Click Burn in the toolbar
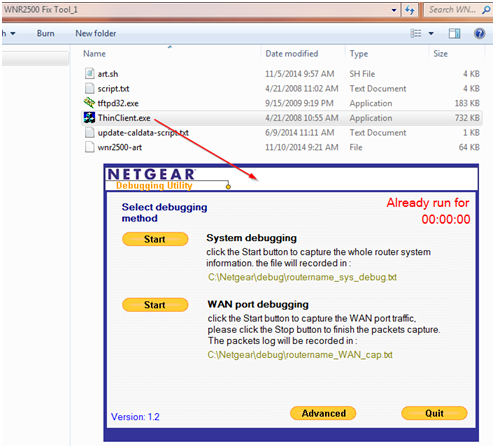 click(46, 33)
